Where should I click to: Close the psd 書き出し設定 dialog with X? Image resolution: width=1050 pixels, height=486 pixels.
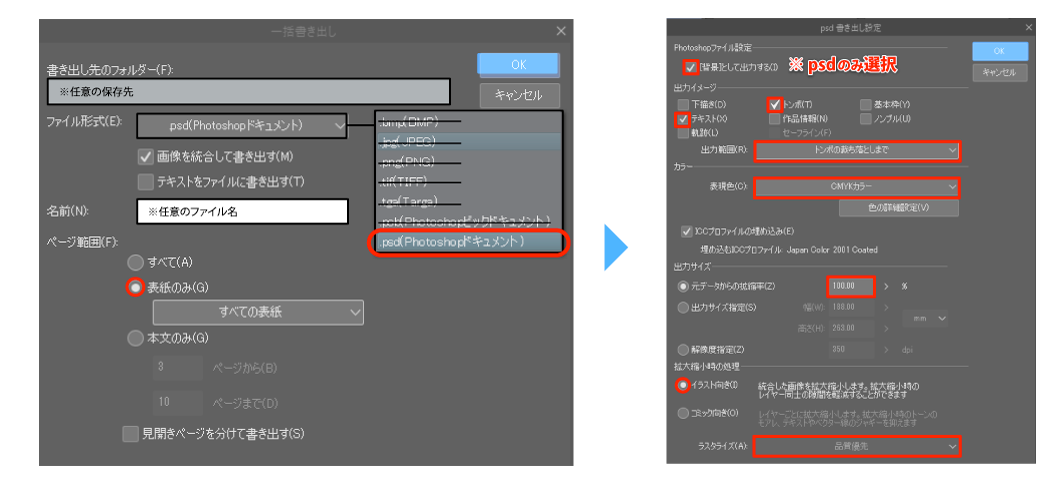(1028, 27)
